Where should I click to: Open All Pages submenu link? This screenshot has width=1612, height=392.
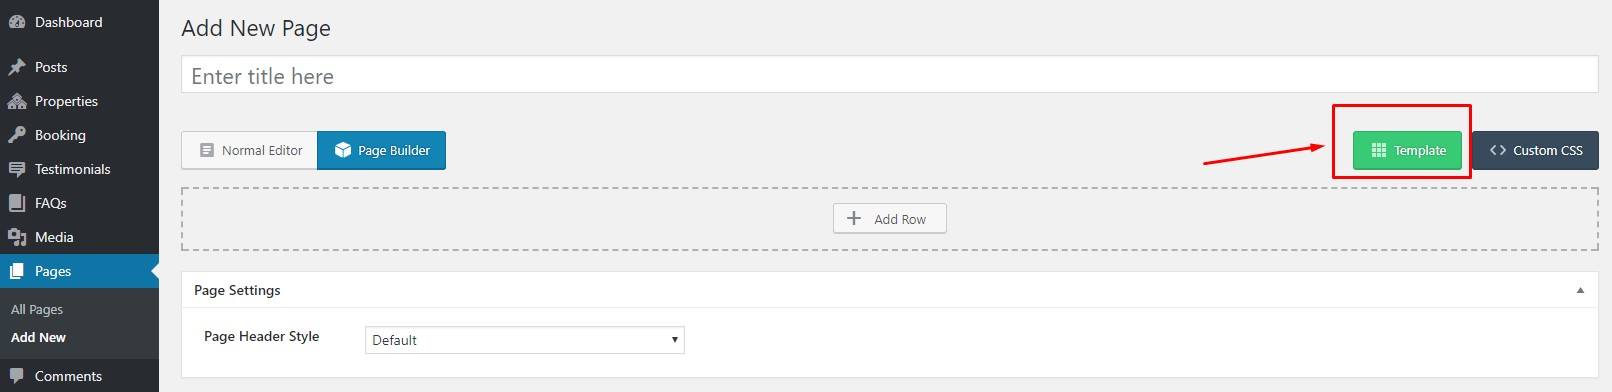point(37,309)
